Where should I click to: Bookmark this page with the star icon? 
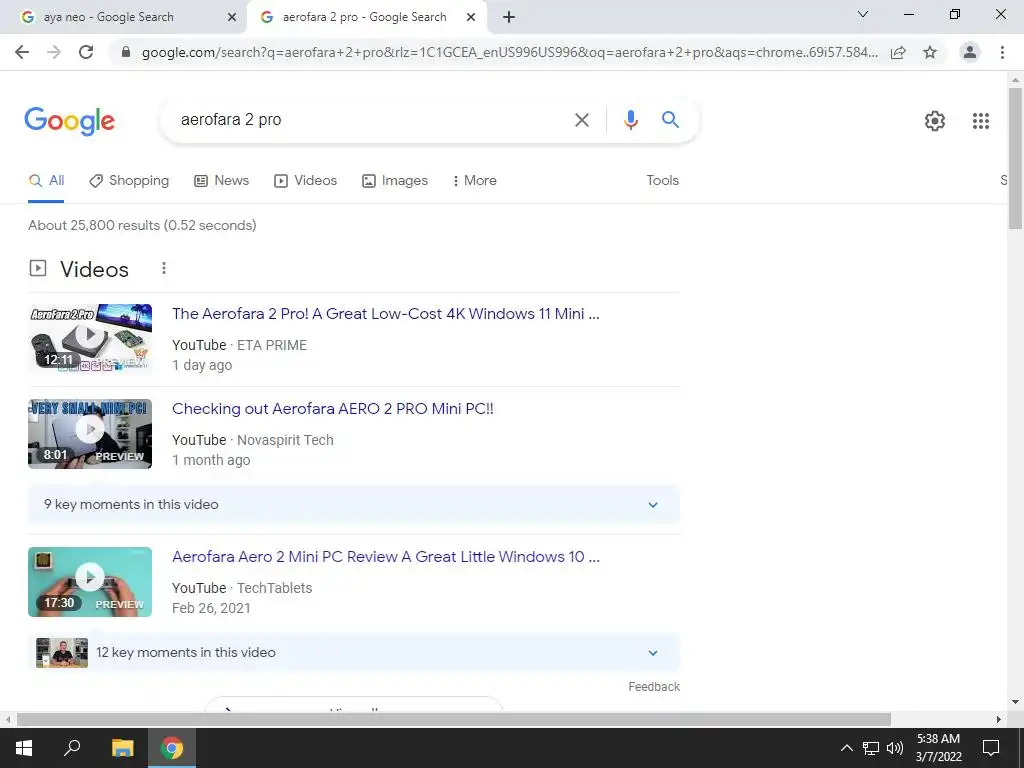coord(930,52)
